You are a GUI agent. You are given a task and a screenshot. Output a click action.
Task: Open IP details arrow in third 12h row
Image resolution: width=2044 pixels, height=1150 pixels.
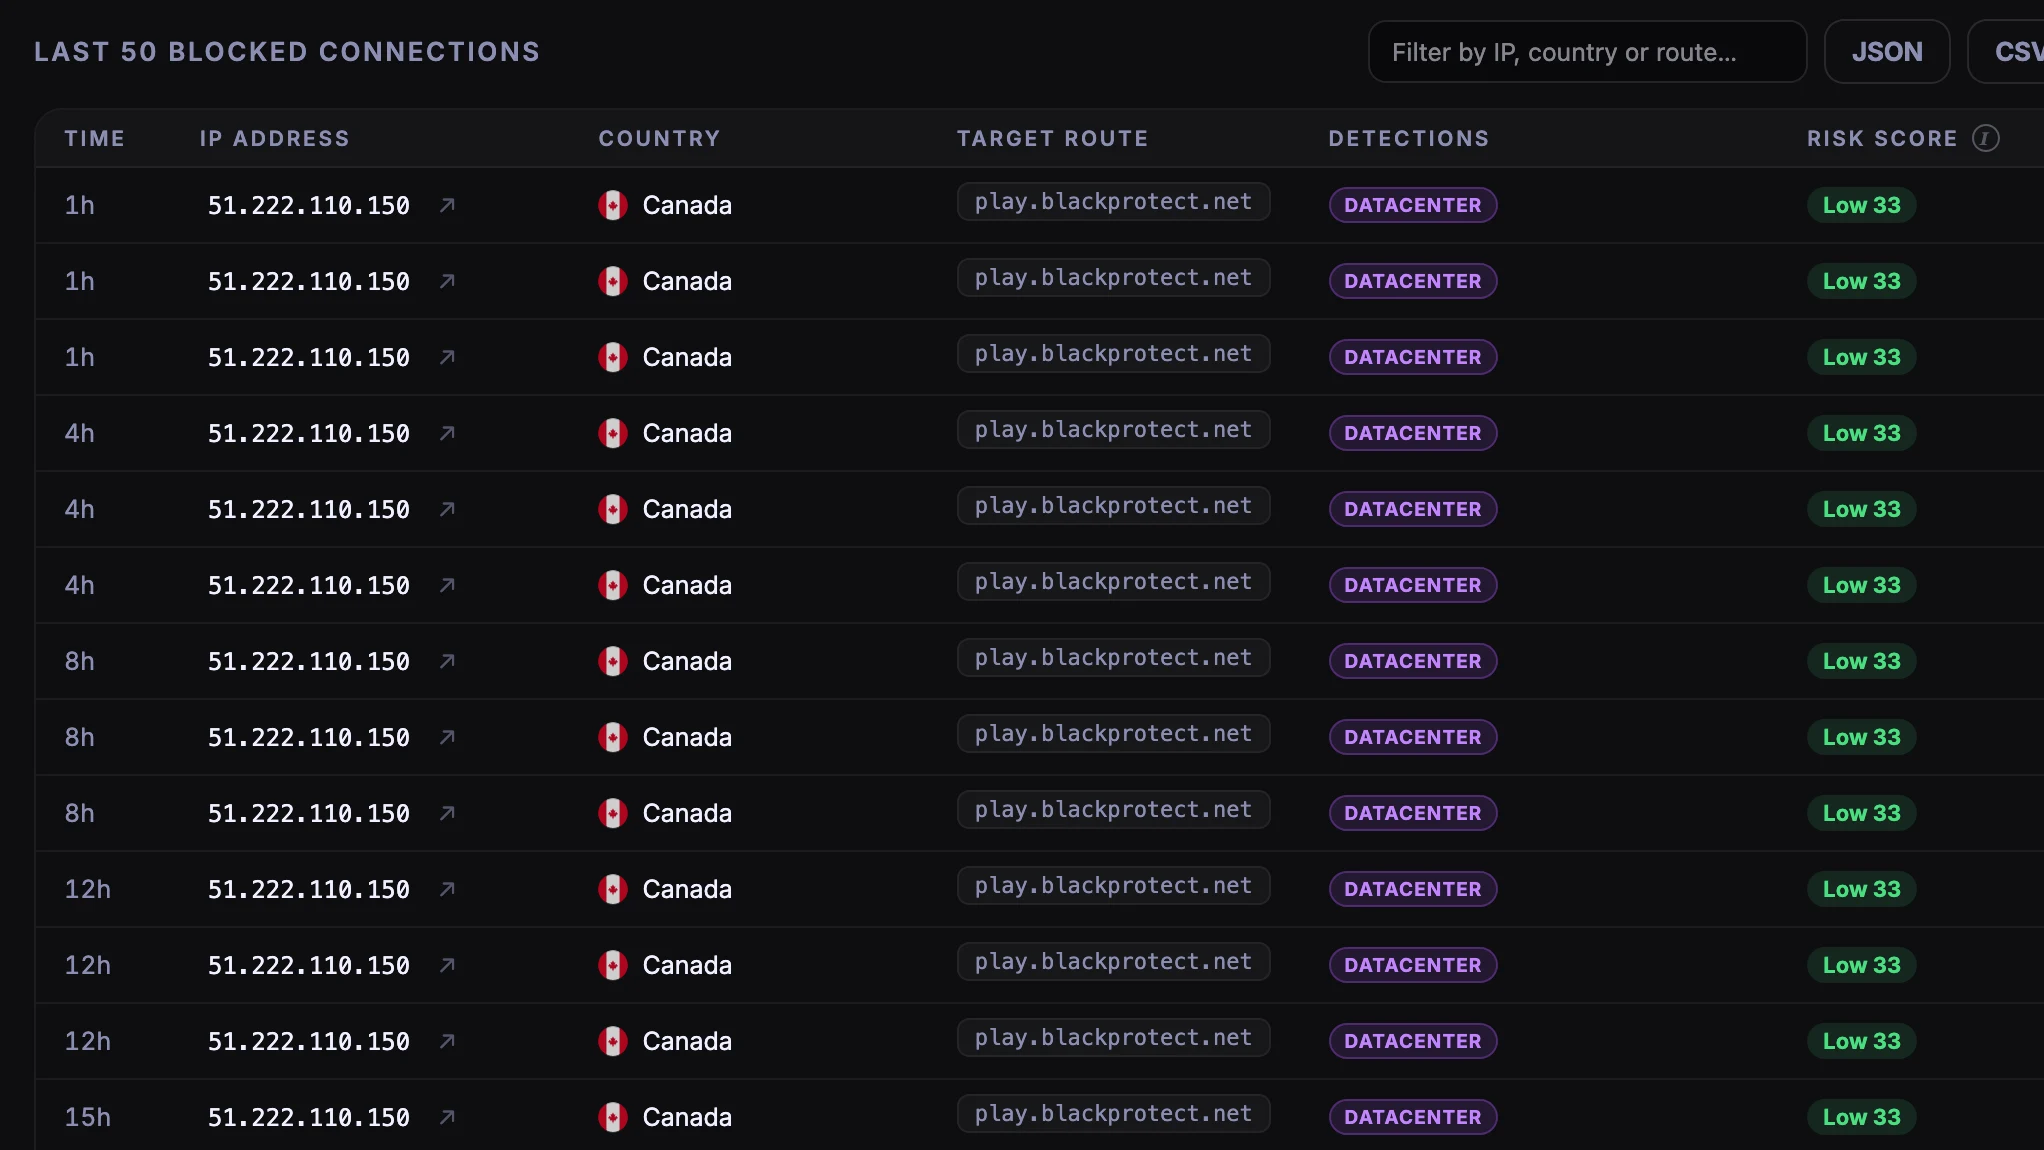(448, 1041)
